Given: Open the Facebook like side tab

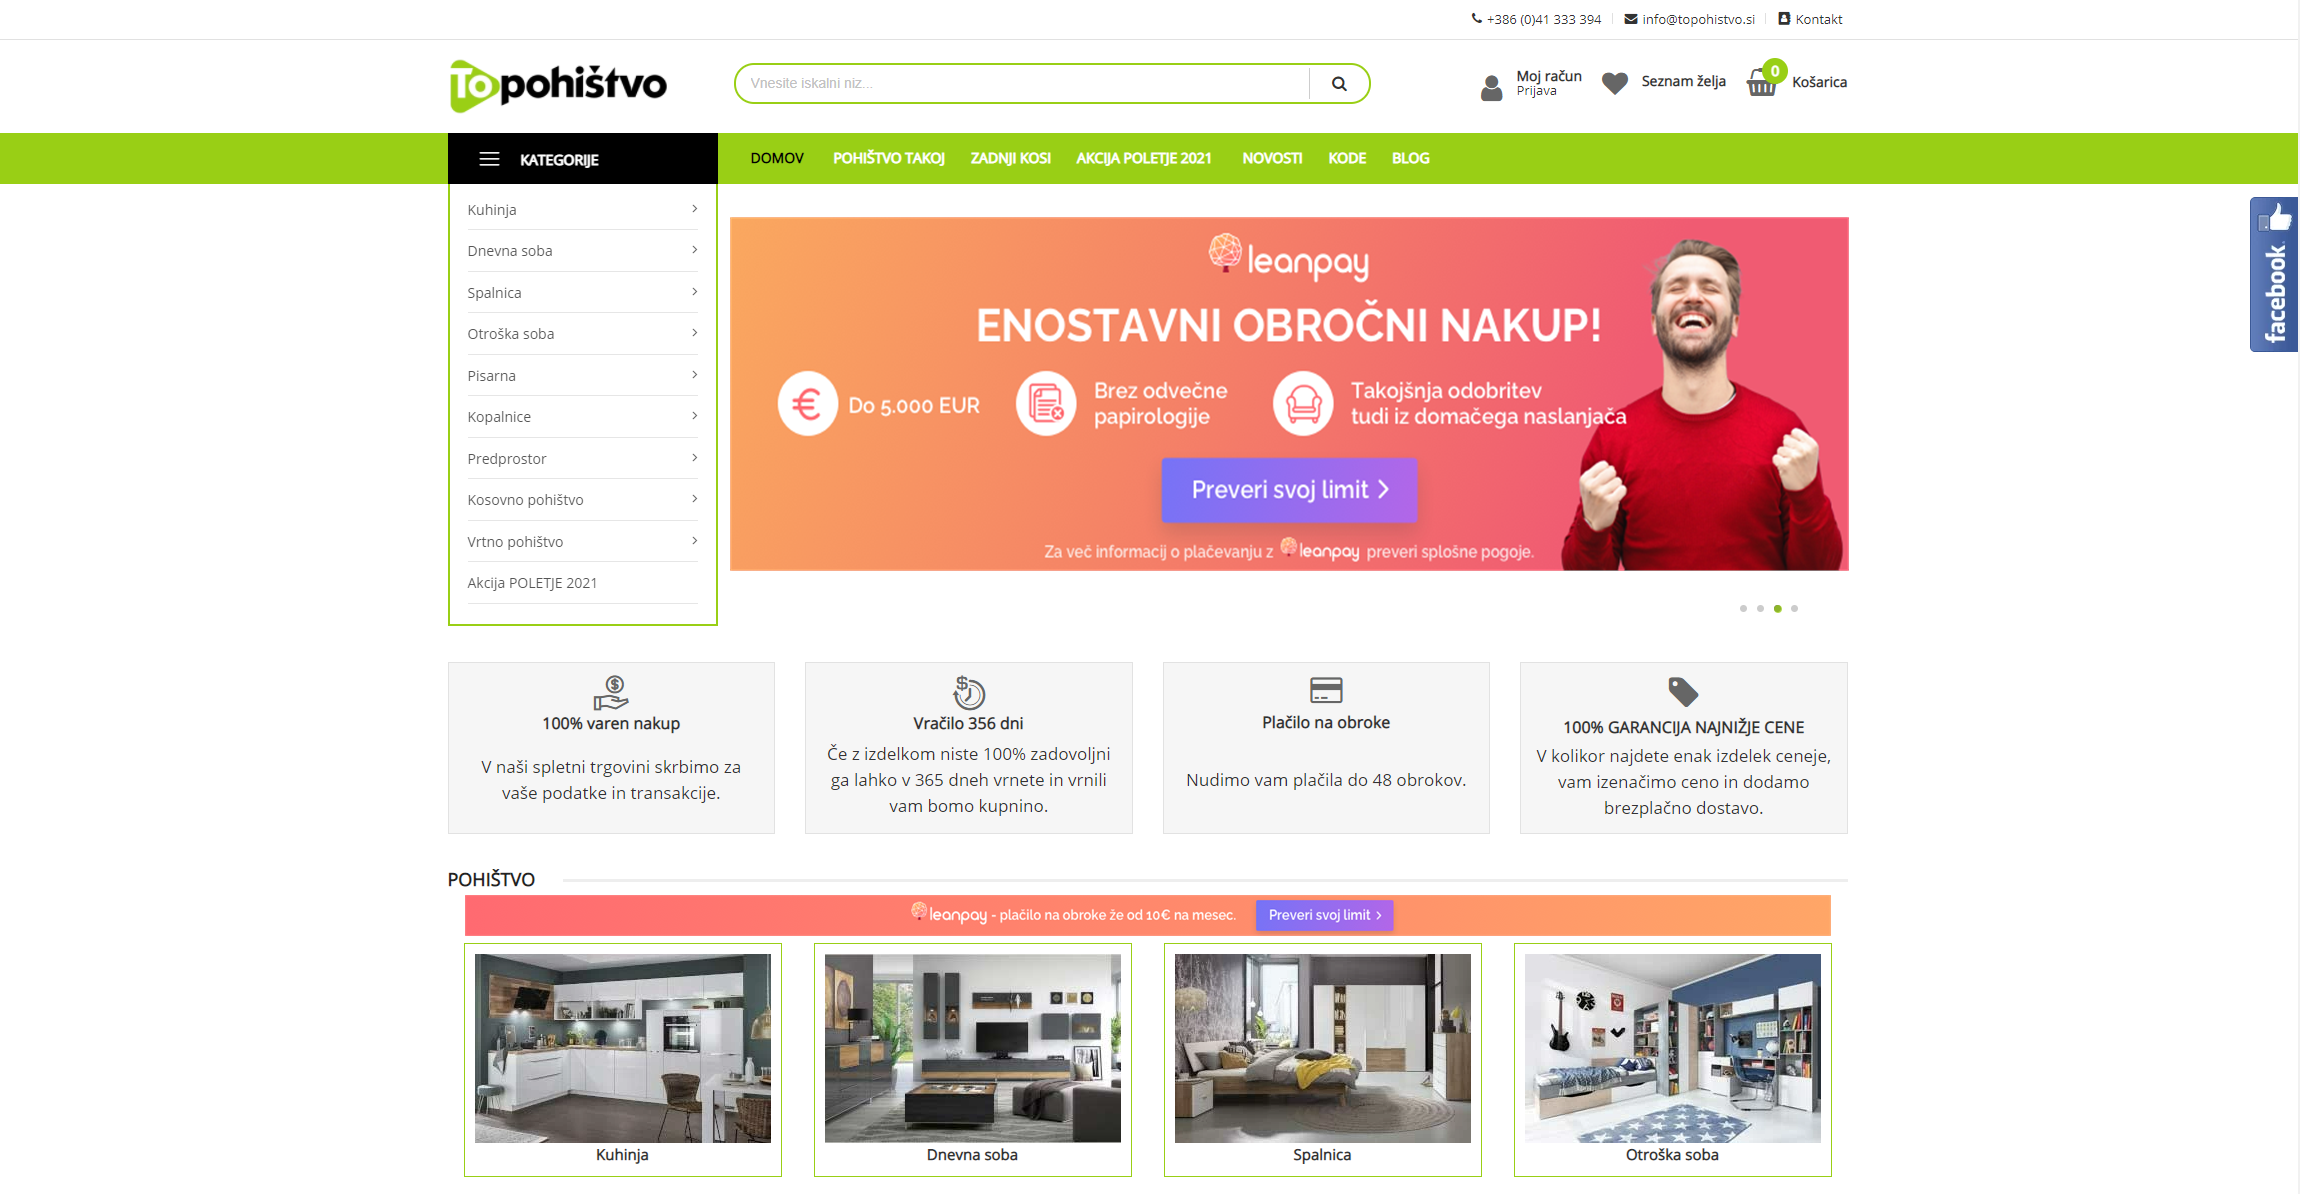Looking at the screenshot, I should tap(2274, 275).
